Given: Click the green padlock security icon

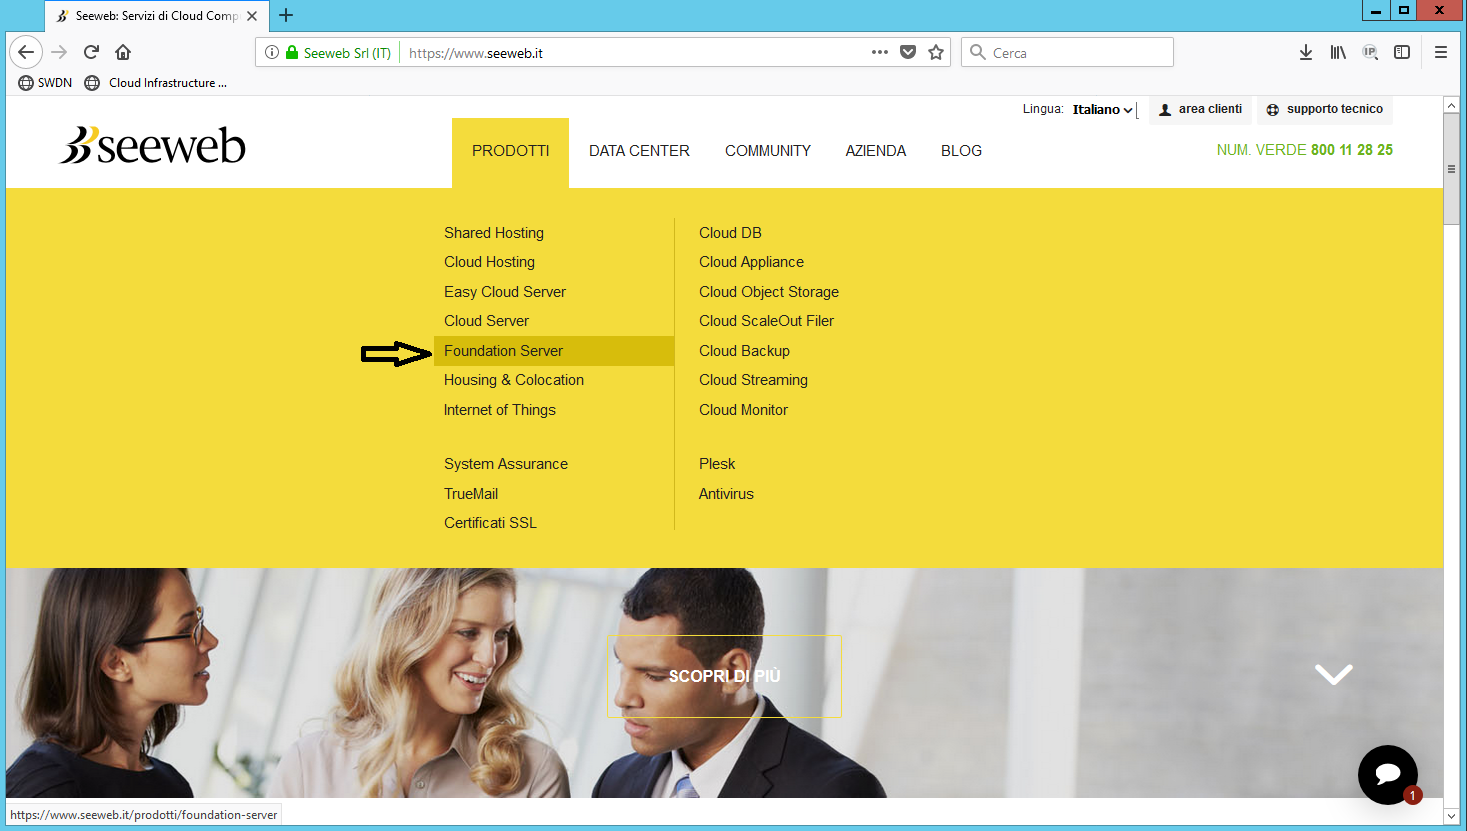Looking at the screenshot, I should coord(292,52).
